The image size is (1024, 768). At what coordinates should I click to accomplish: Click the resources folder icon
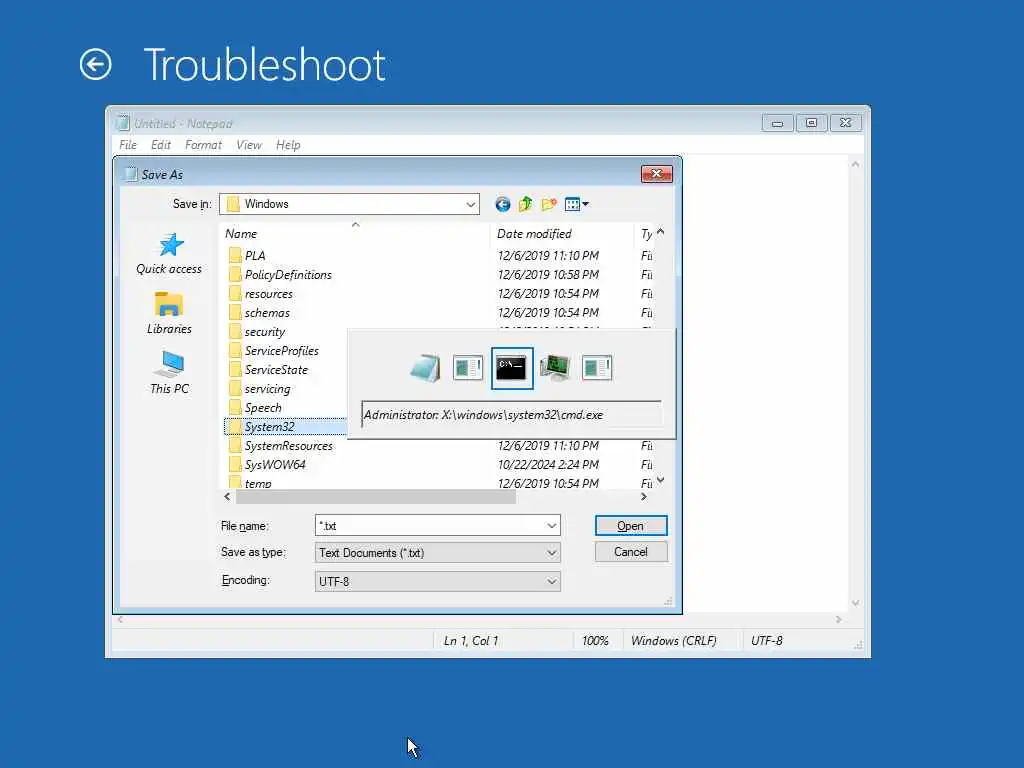point(235,293)
